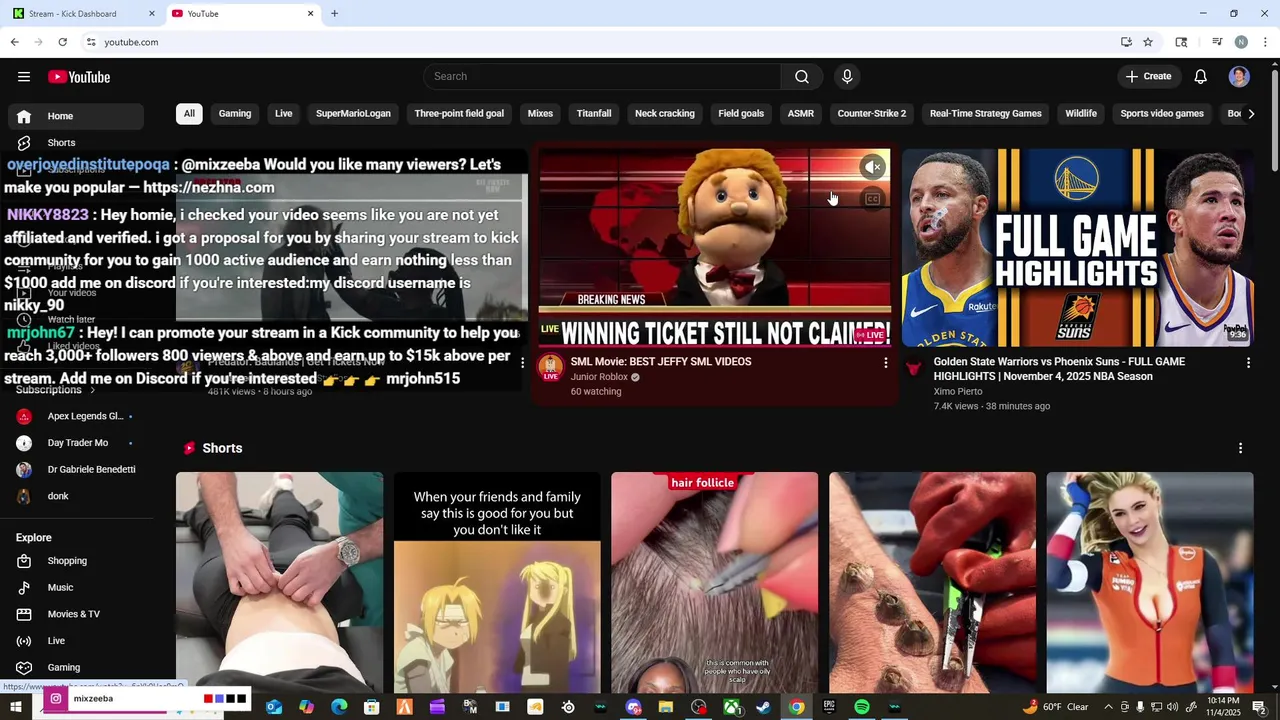This screenshot has width=1280, height=720.
Task: Select the Titanfall chip
Action: coord(594,114)
